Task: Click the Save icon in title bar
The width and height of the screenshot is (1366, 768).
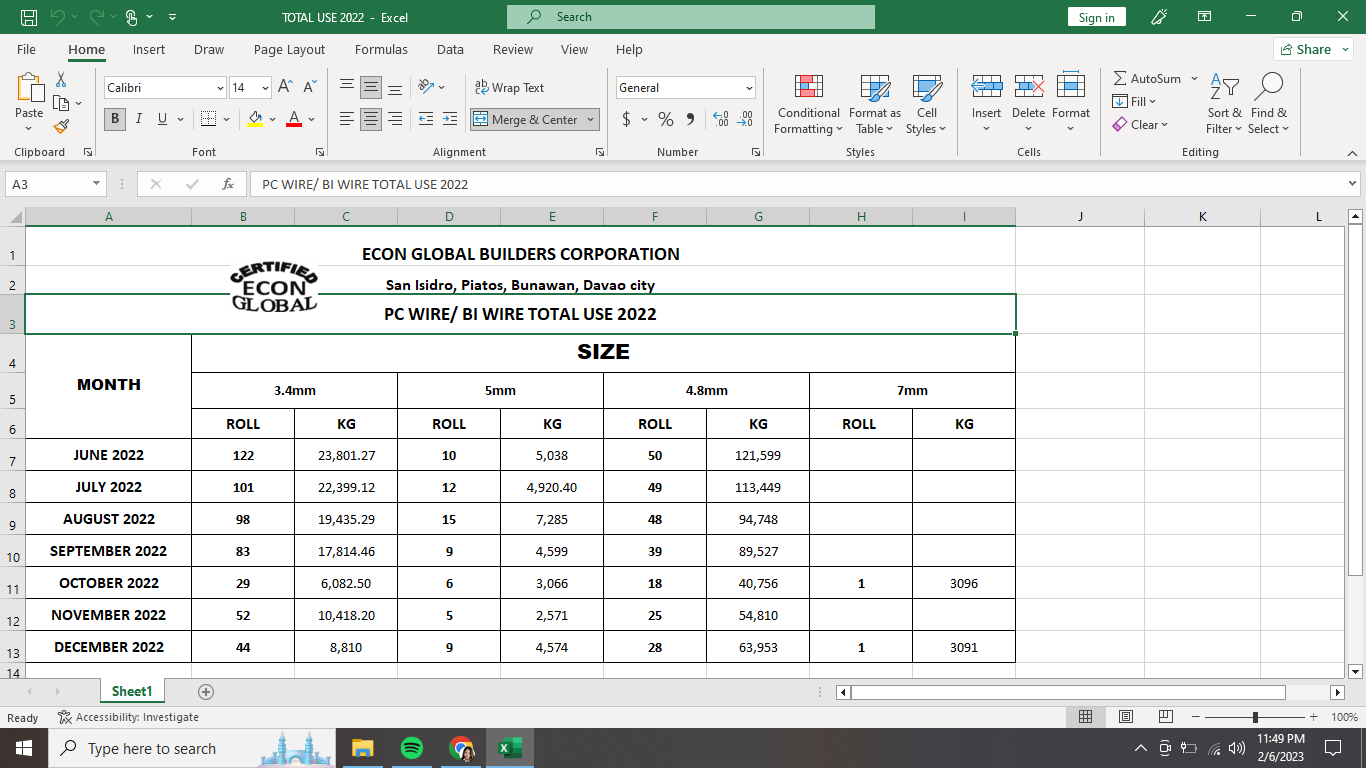Action: pos(29,17)
